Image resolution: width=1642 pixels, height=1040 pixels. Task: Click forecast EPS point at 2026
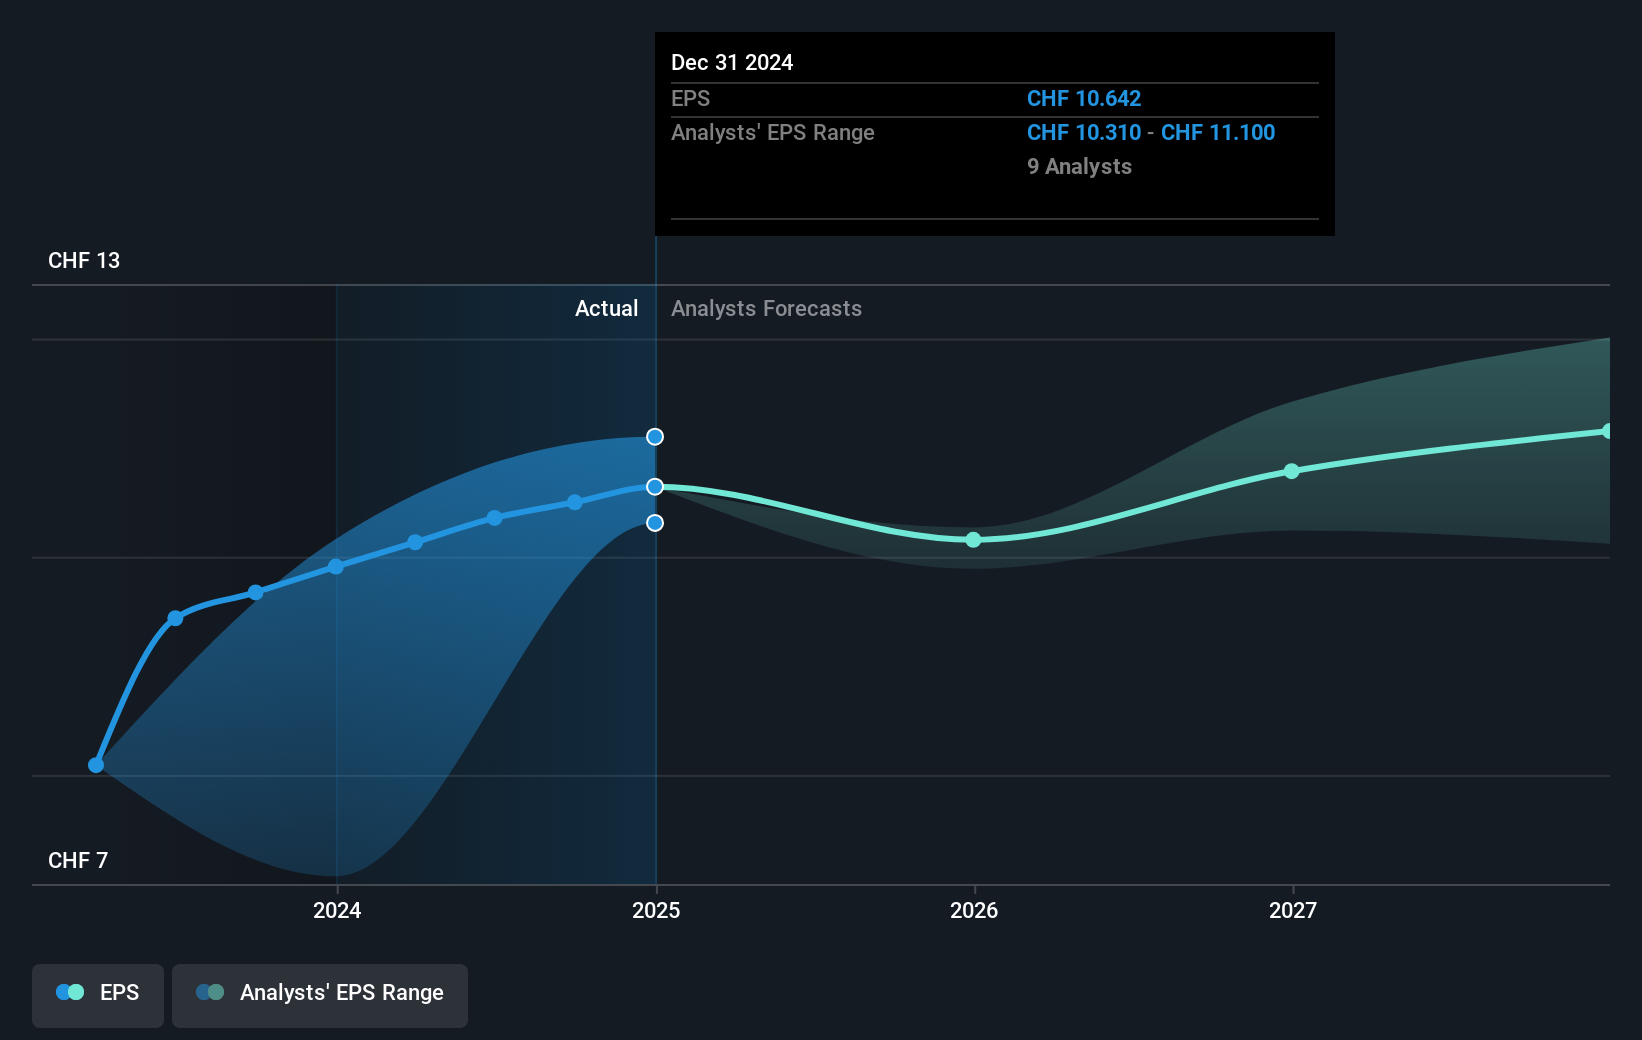click(x=974, y=540)
